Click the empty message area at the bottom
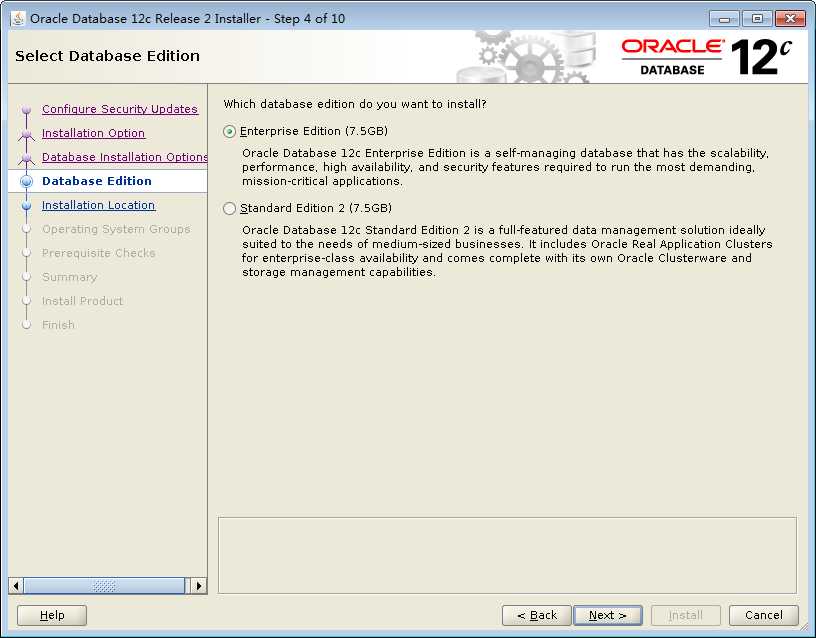 click(x=507, y=555)
